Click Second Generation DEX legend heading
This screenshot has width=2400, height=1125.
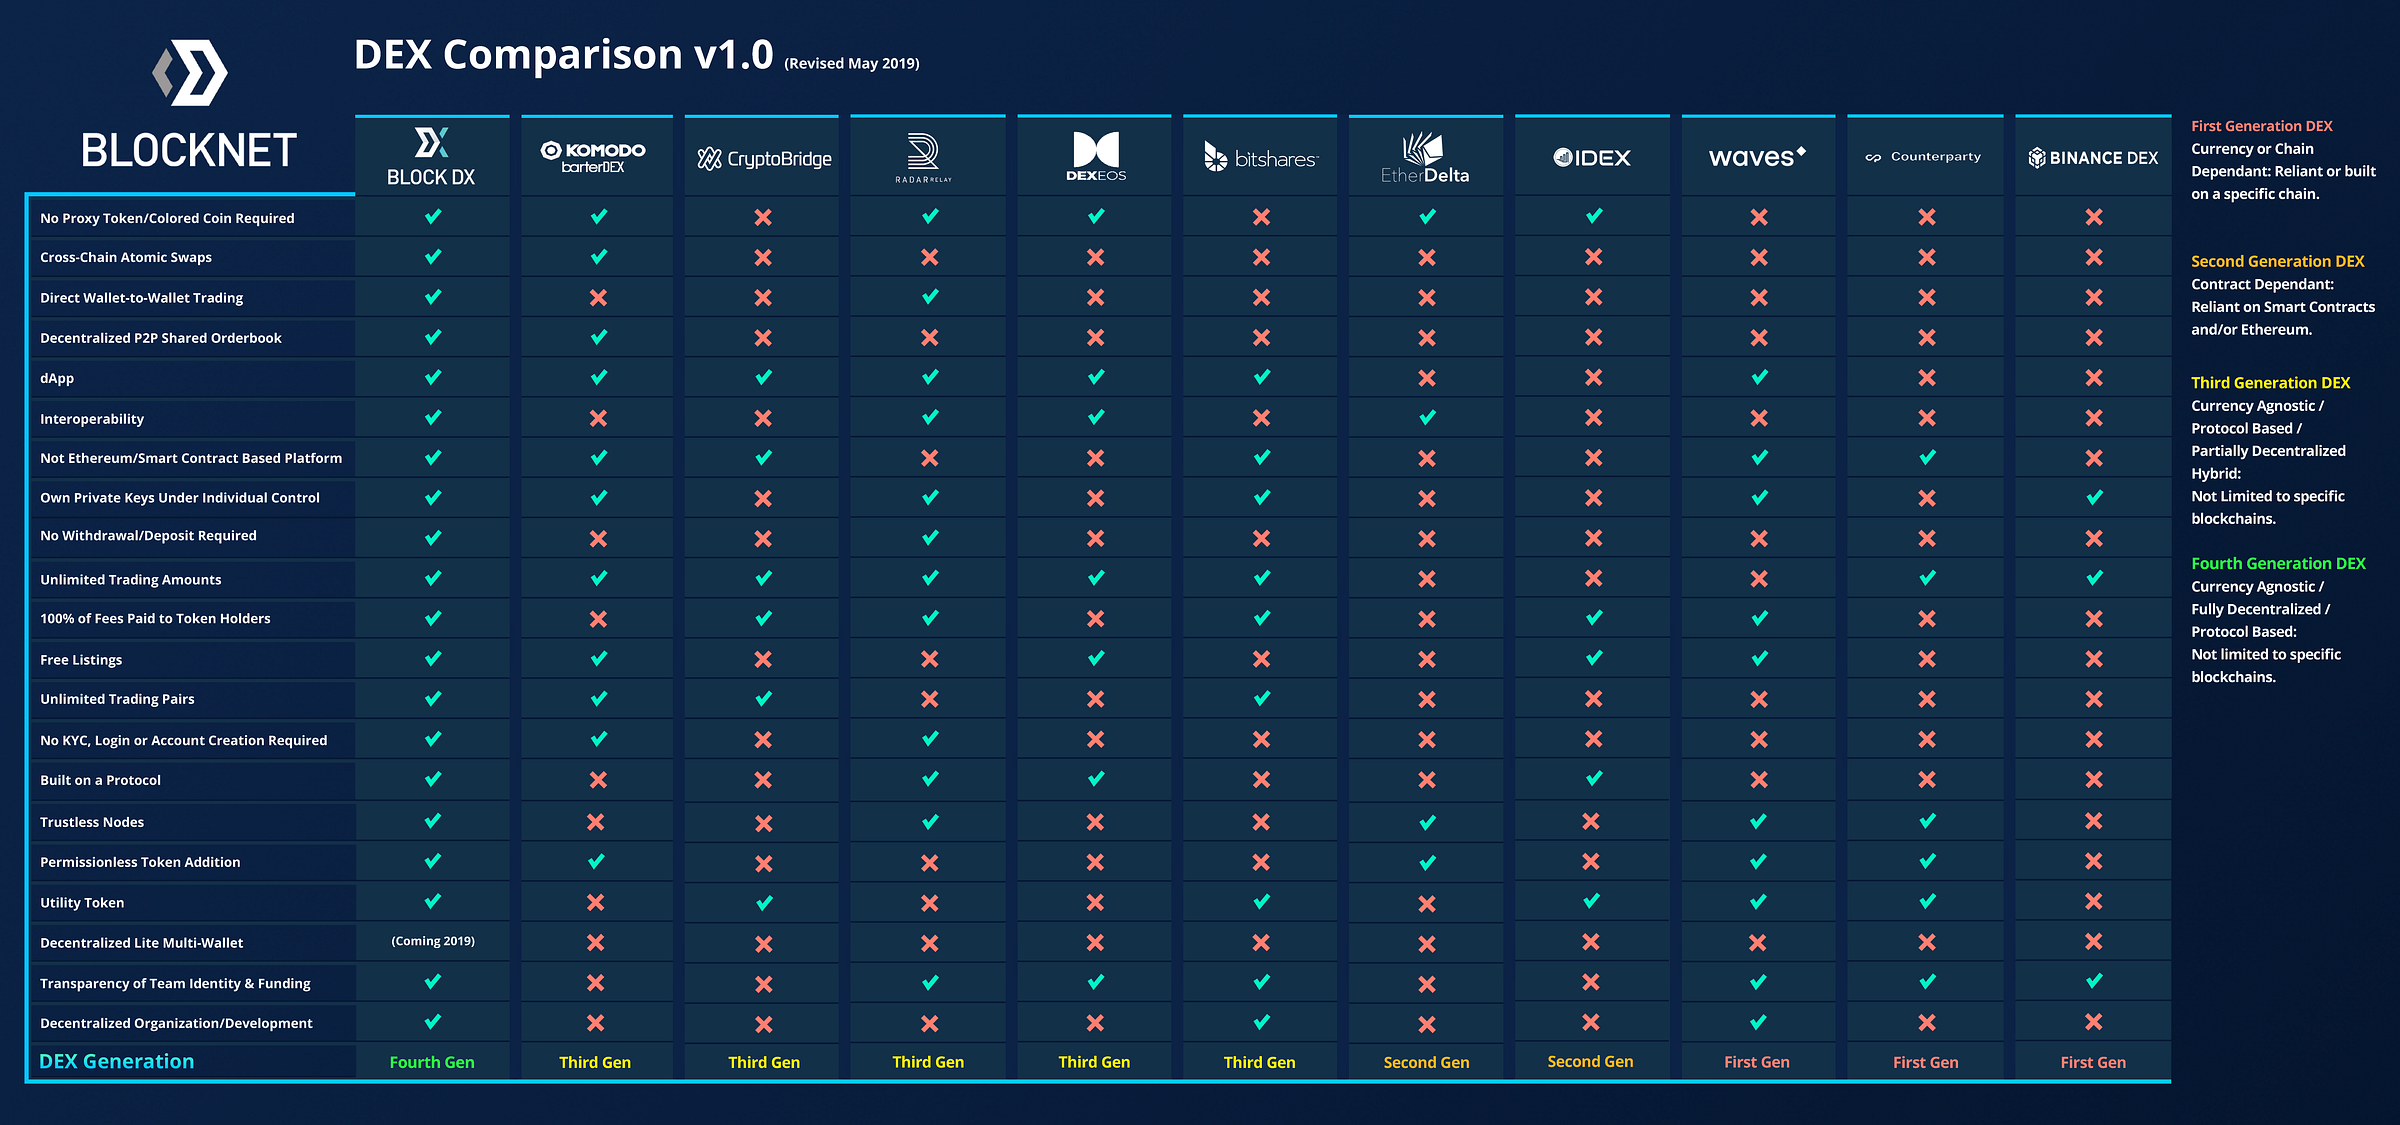tap(2278, 261)
